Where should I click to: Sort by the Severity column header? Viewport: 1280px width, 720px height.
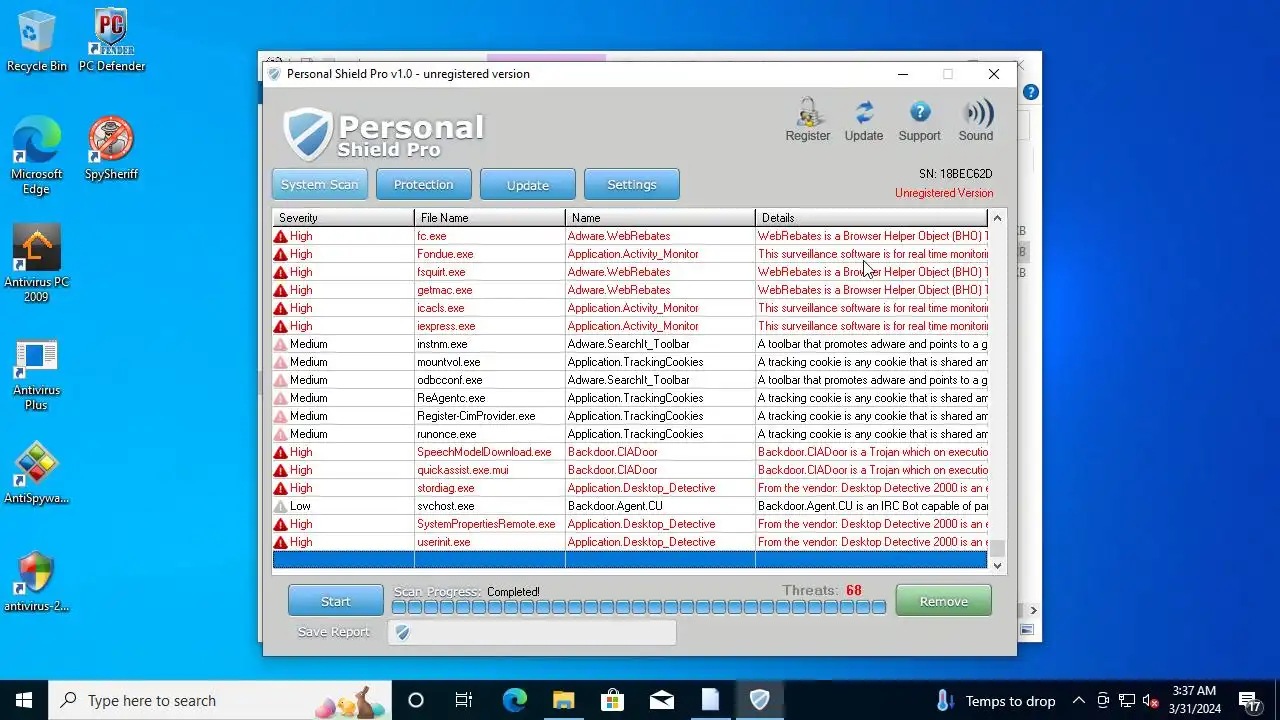point(343,218)
